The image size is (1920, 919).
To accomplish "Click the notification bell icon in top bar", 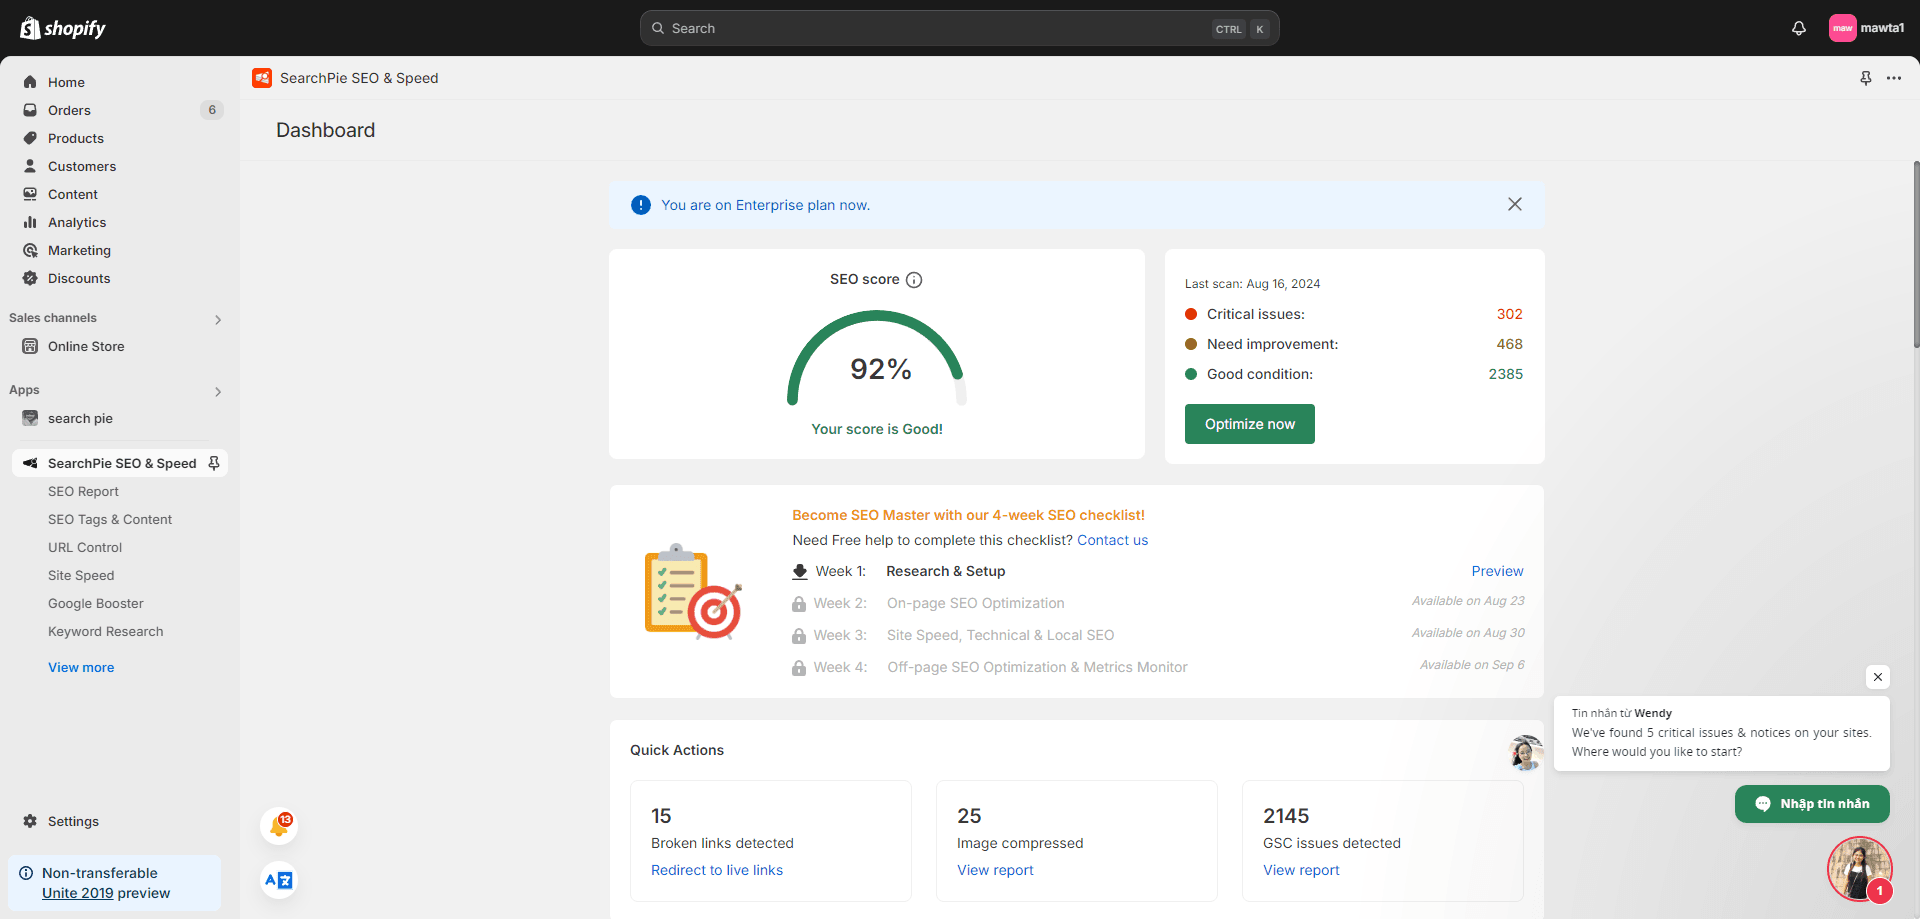I will [x=1798, y=28].
